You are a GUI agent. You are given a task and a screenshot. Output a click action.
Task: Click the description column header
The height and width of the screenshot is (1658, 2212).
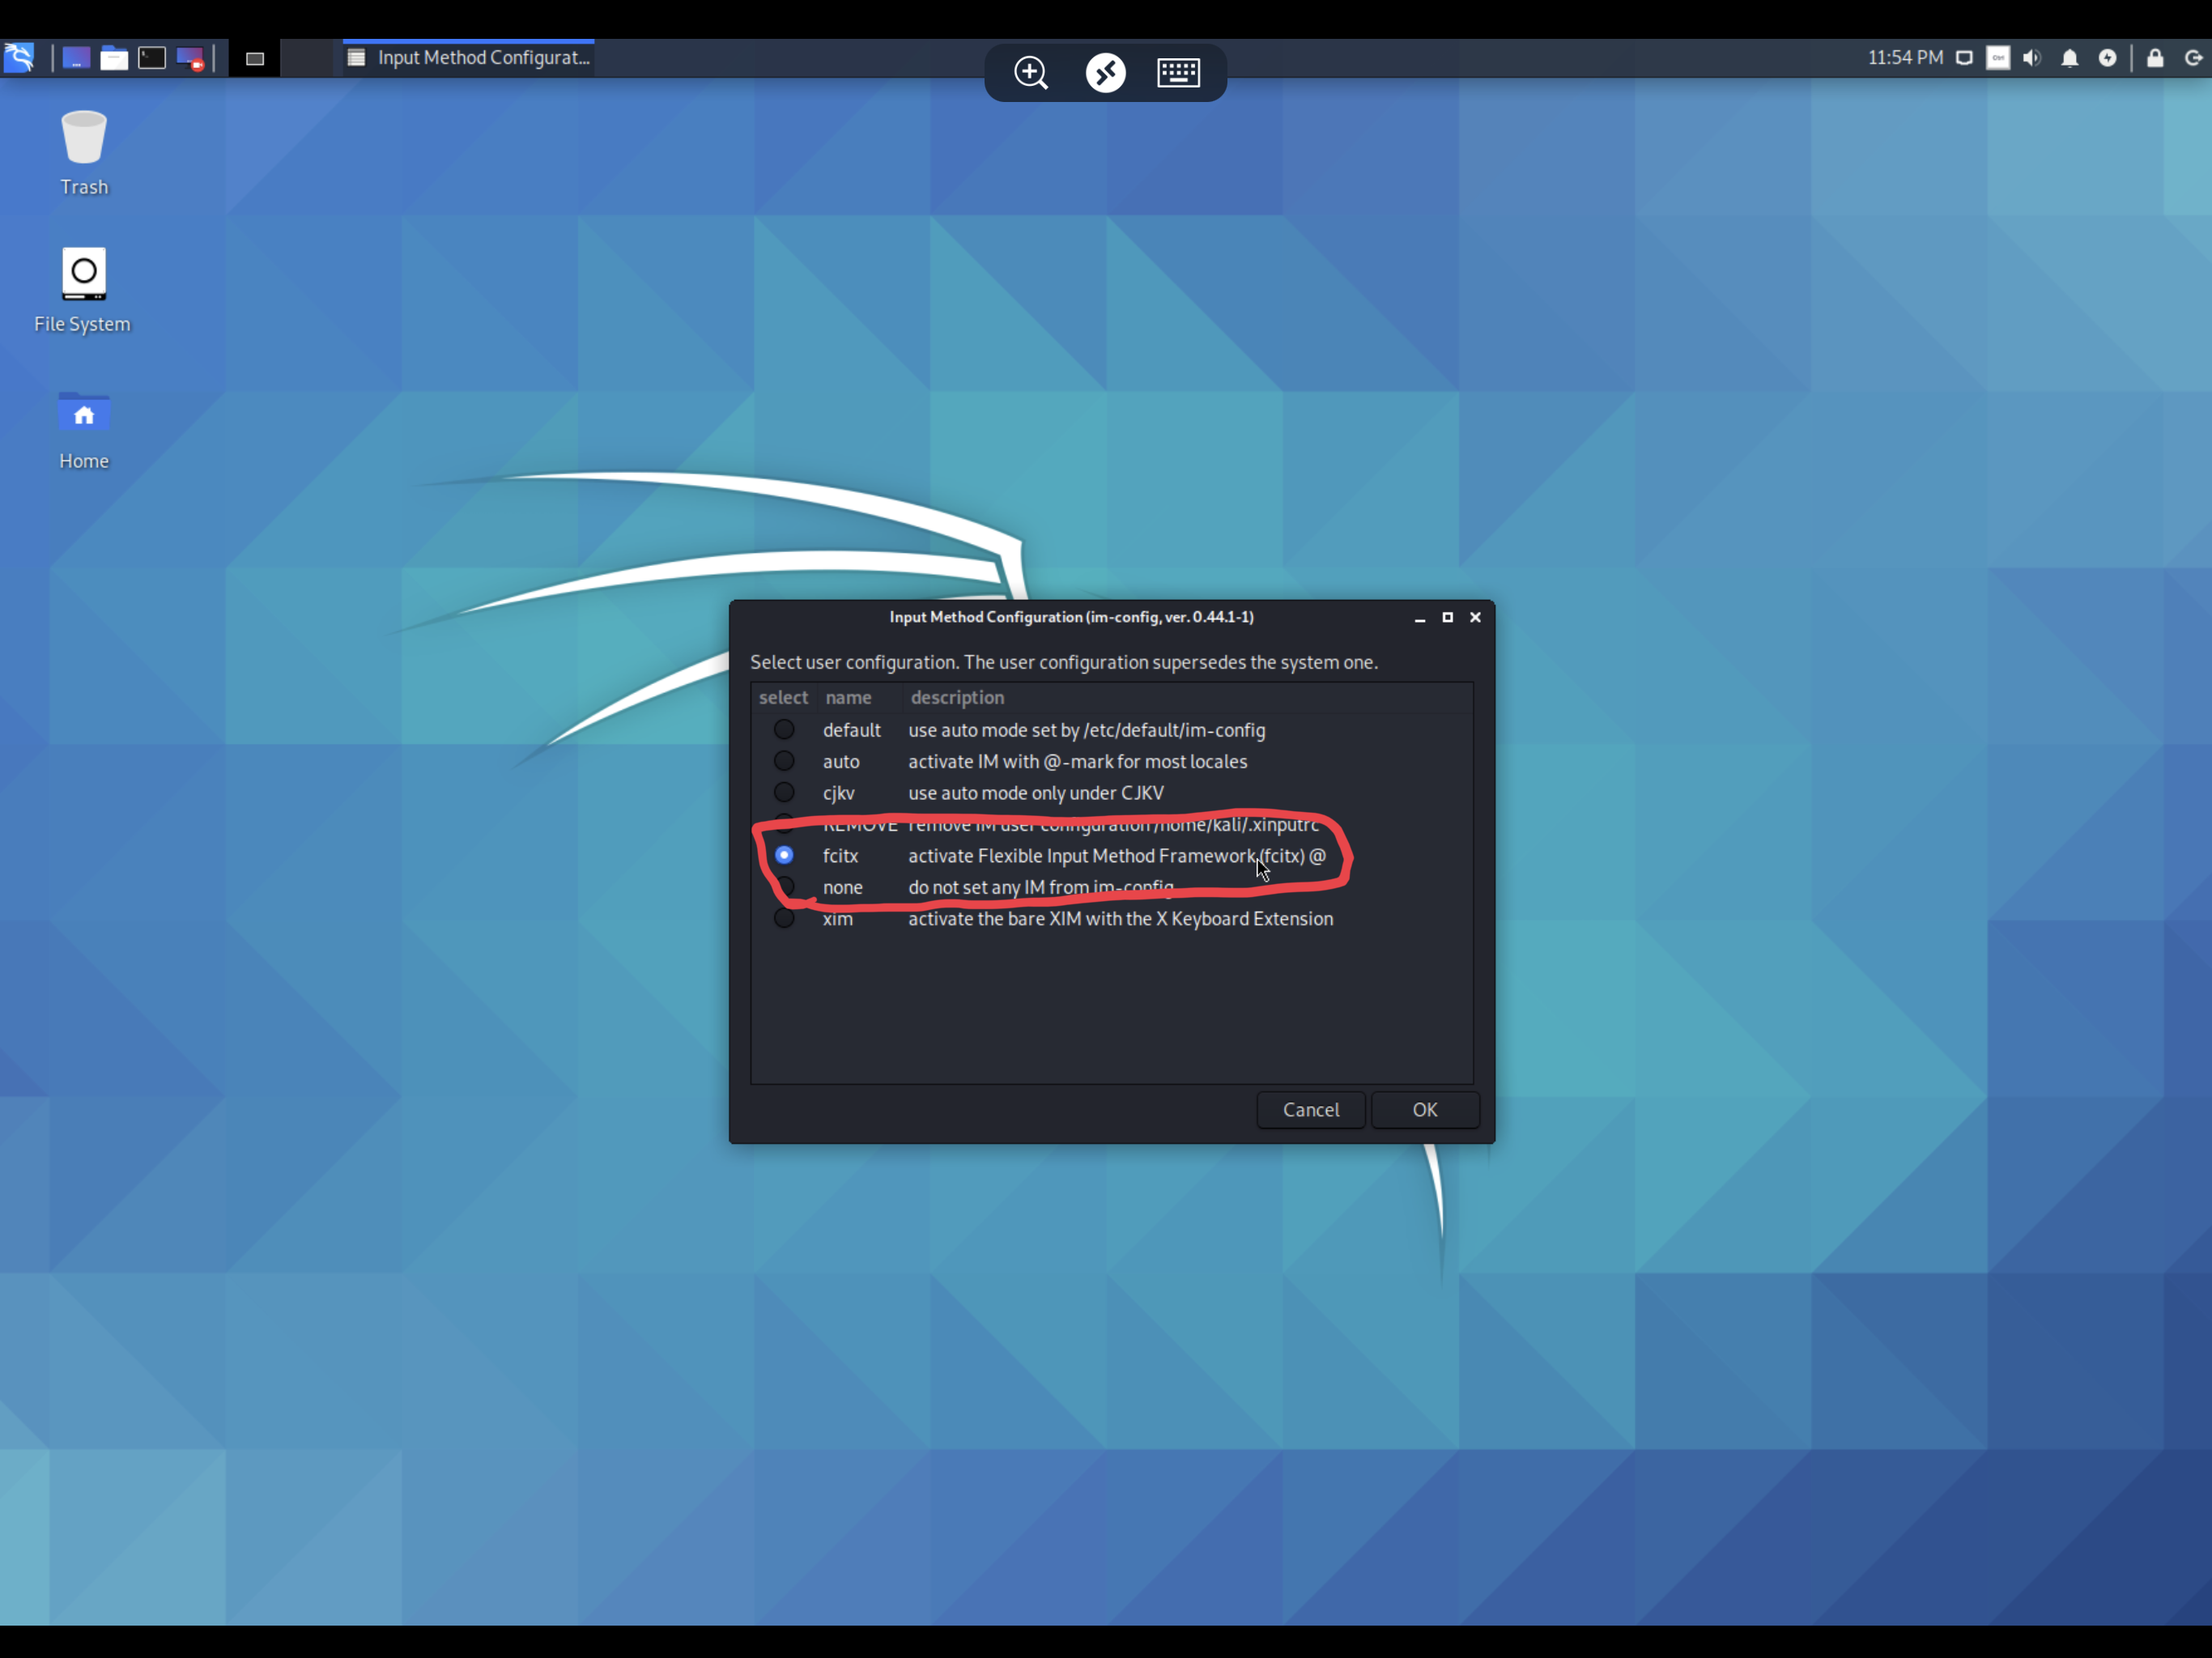pyautogui.click(x=957, y=697)
